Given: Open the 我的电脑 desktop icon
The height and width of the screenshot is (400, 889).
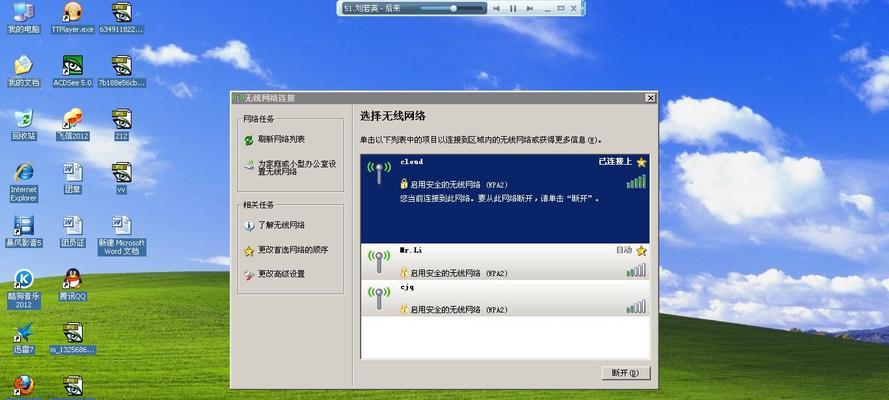Looking at the screenshot, I should coord(23,18).
